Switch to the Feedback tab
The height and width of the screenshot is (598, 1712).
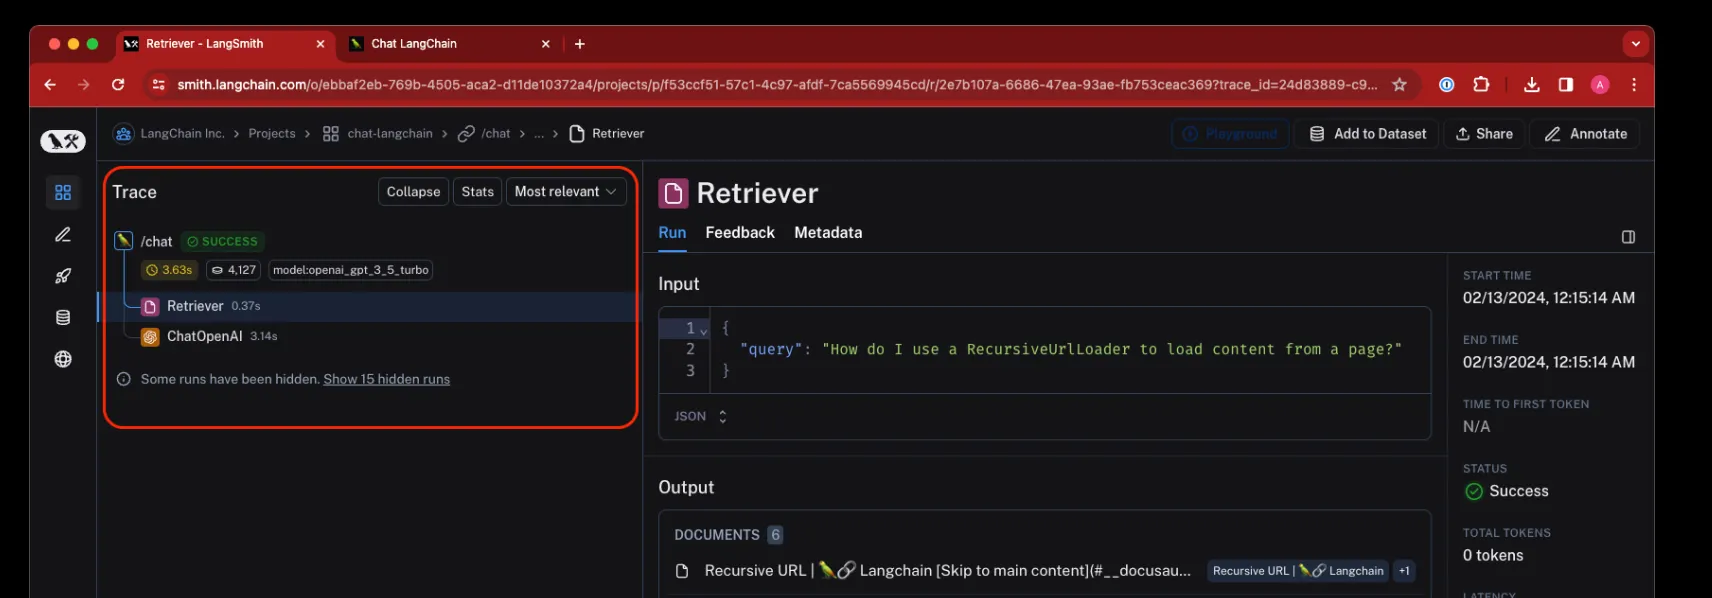click(x=740, y=232)
